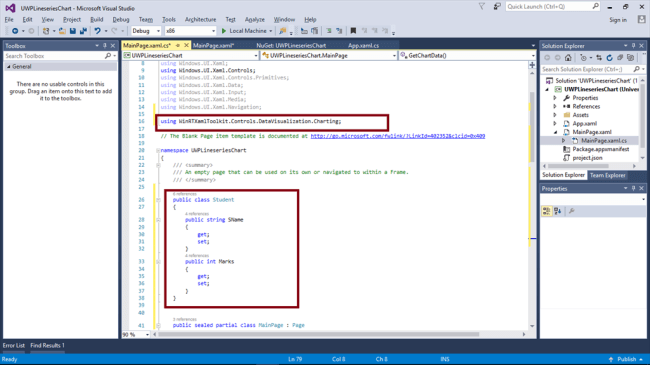Viewport: 650px width, 365px height.
Task: Click the Pending Changes Filter clock icon
Action: tap(583, 58)
